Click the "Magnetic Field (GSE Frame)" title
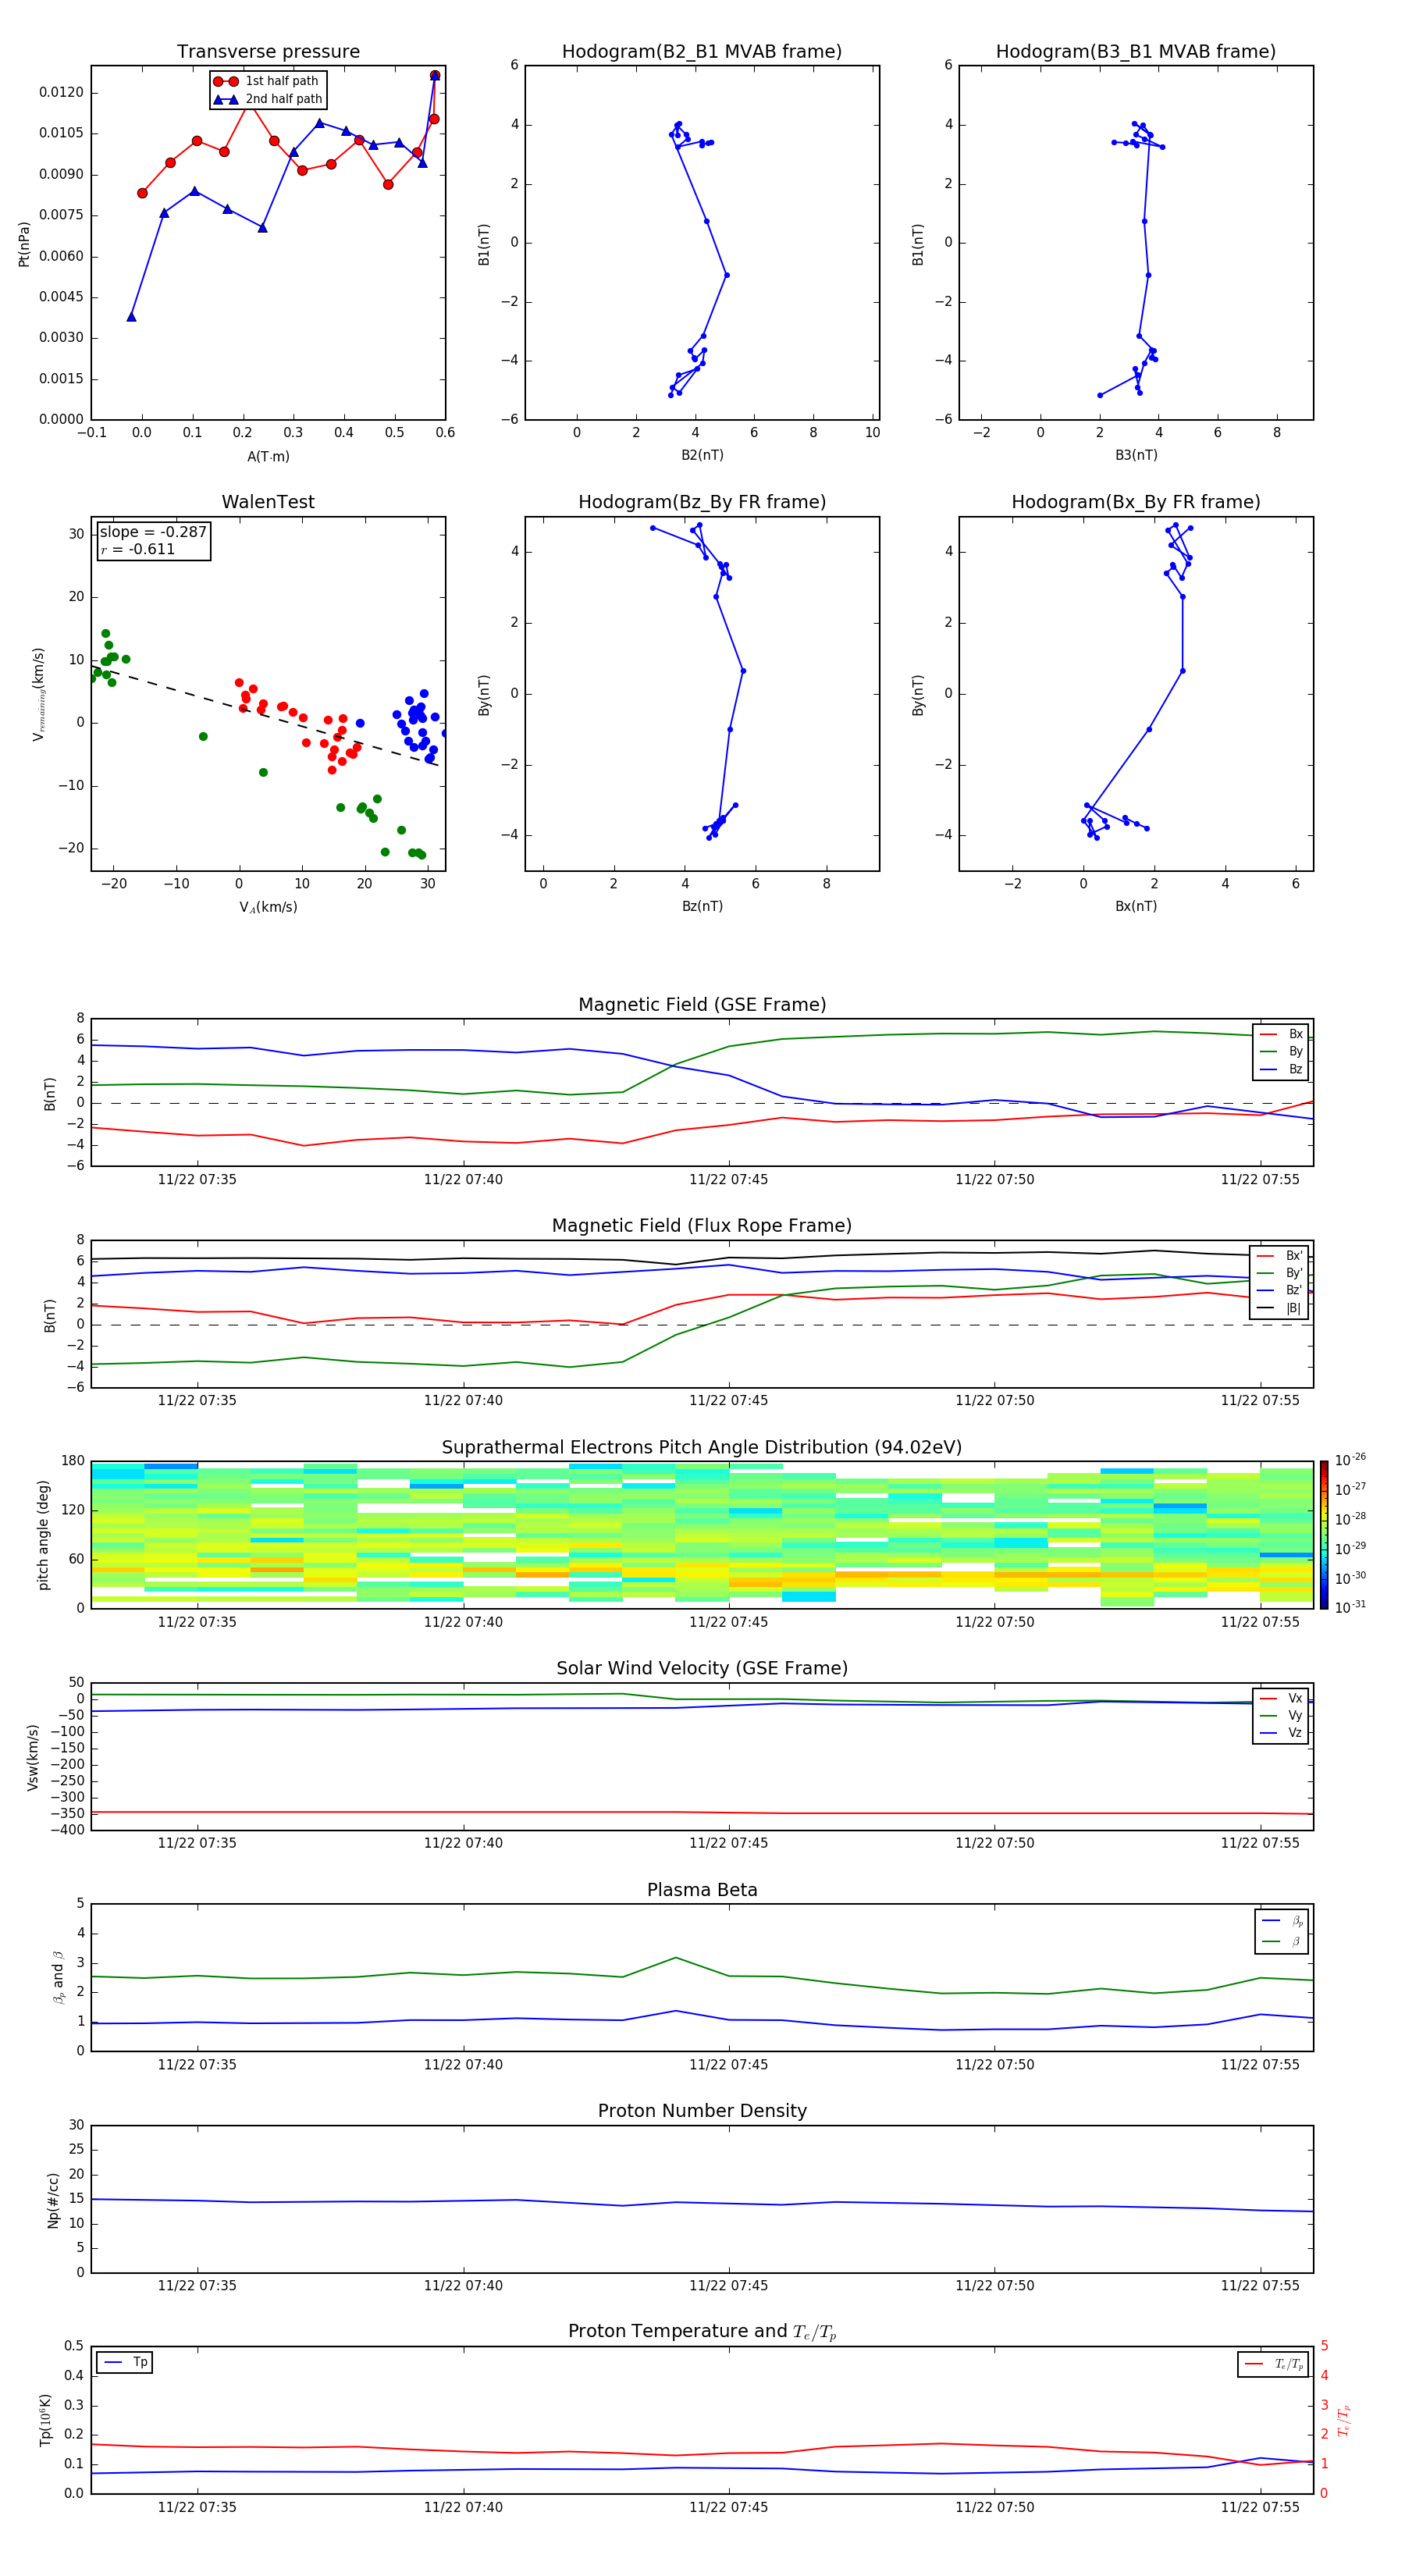This screenshot has width=1405, height=2576. [x=702, y=1005]
